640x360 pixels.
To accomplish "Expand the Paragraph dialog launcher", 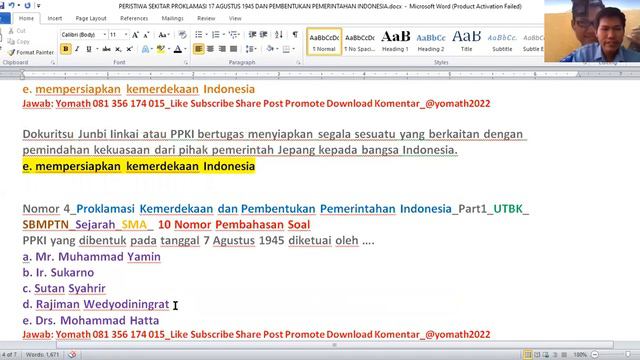I will (298, 62).
